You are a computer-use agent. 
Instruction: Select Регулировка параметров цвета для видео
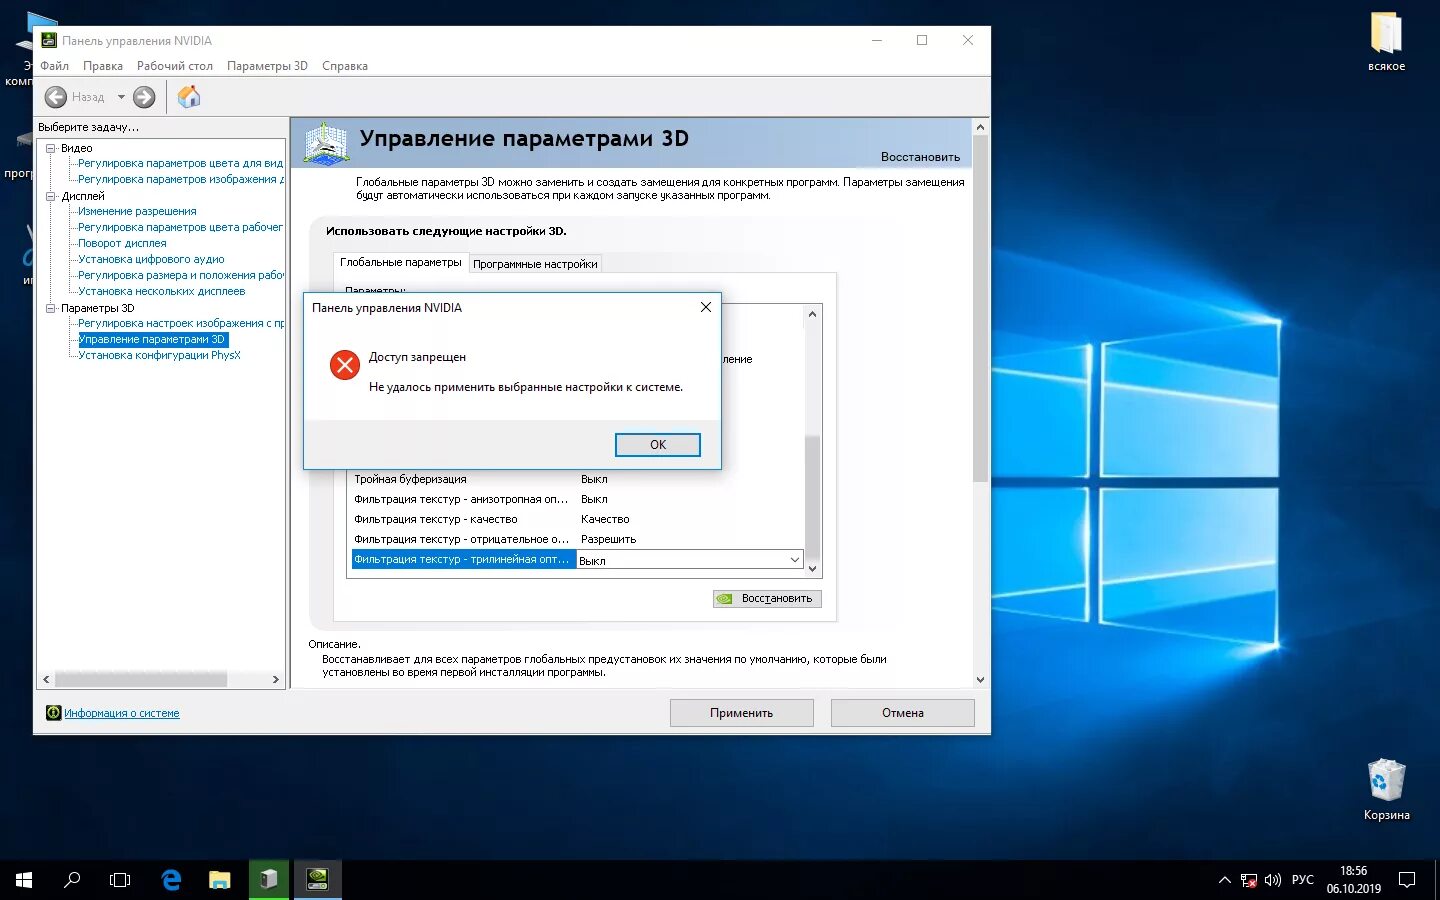coord(180,163)
